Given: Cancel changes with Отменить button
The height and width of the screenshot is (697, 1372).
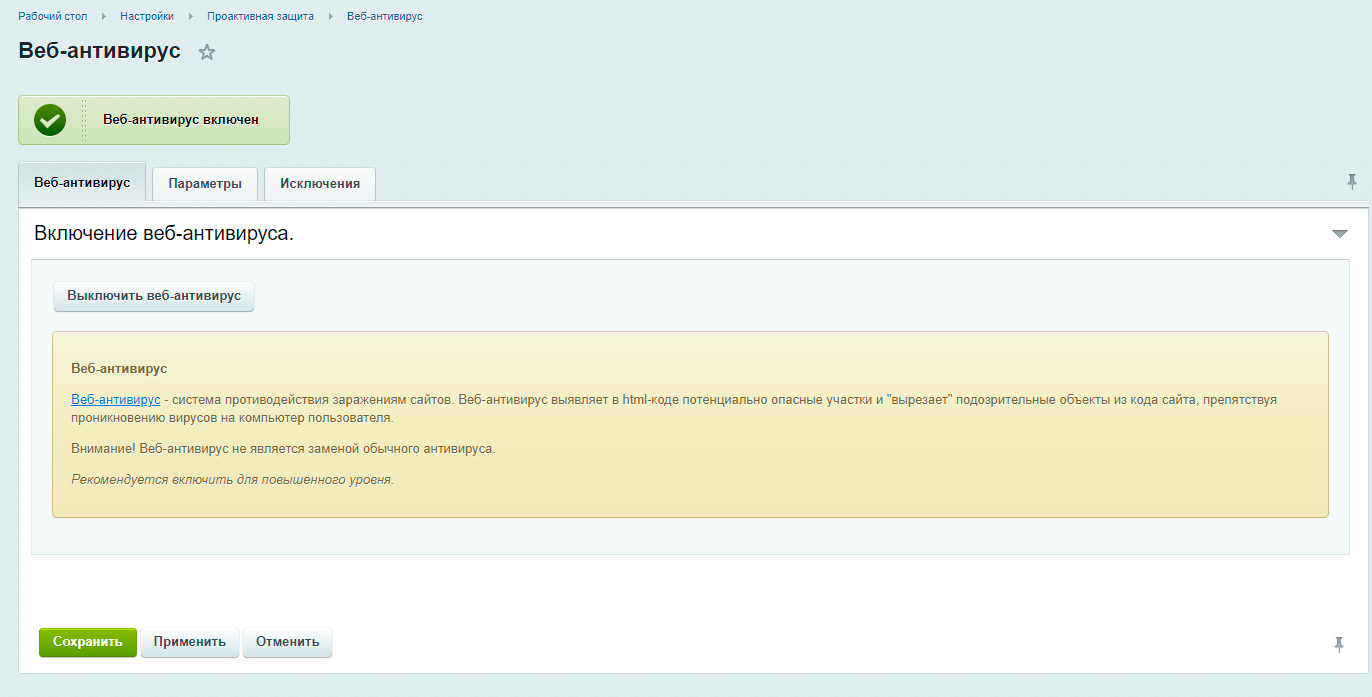Looking at the screenshot, I should pyautogui.click(x=287, y=642).
